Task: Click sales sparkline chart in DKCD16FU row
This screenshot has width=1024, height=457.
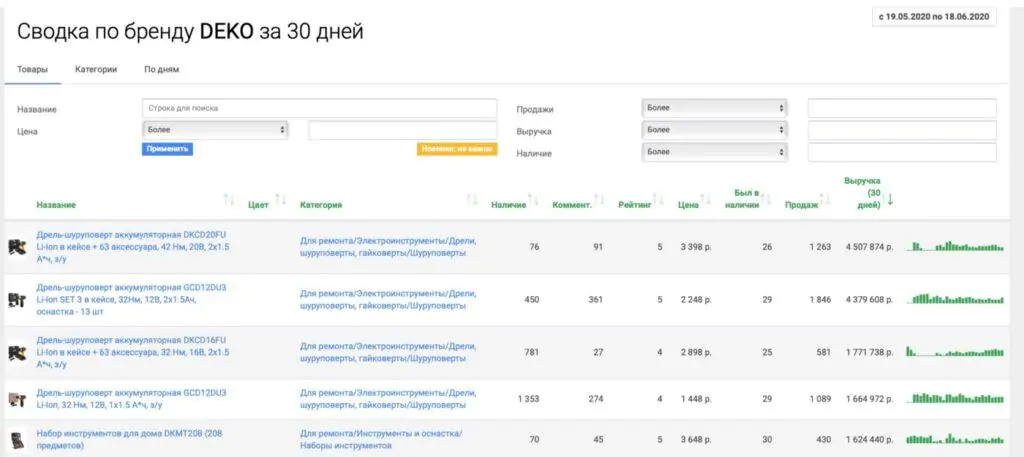Action: click(955, 352)
